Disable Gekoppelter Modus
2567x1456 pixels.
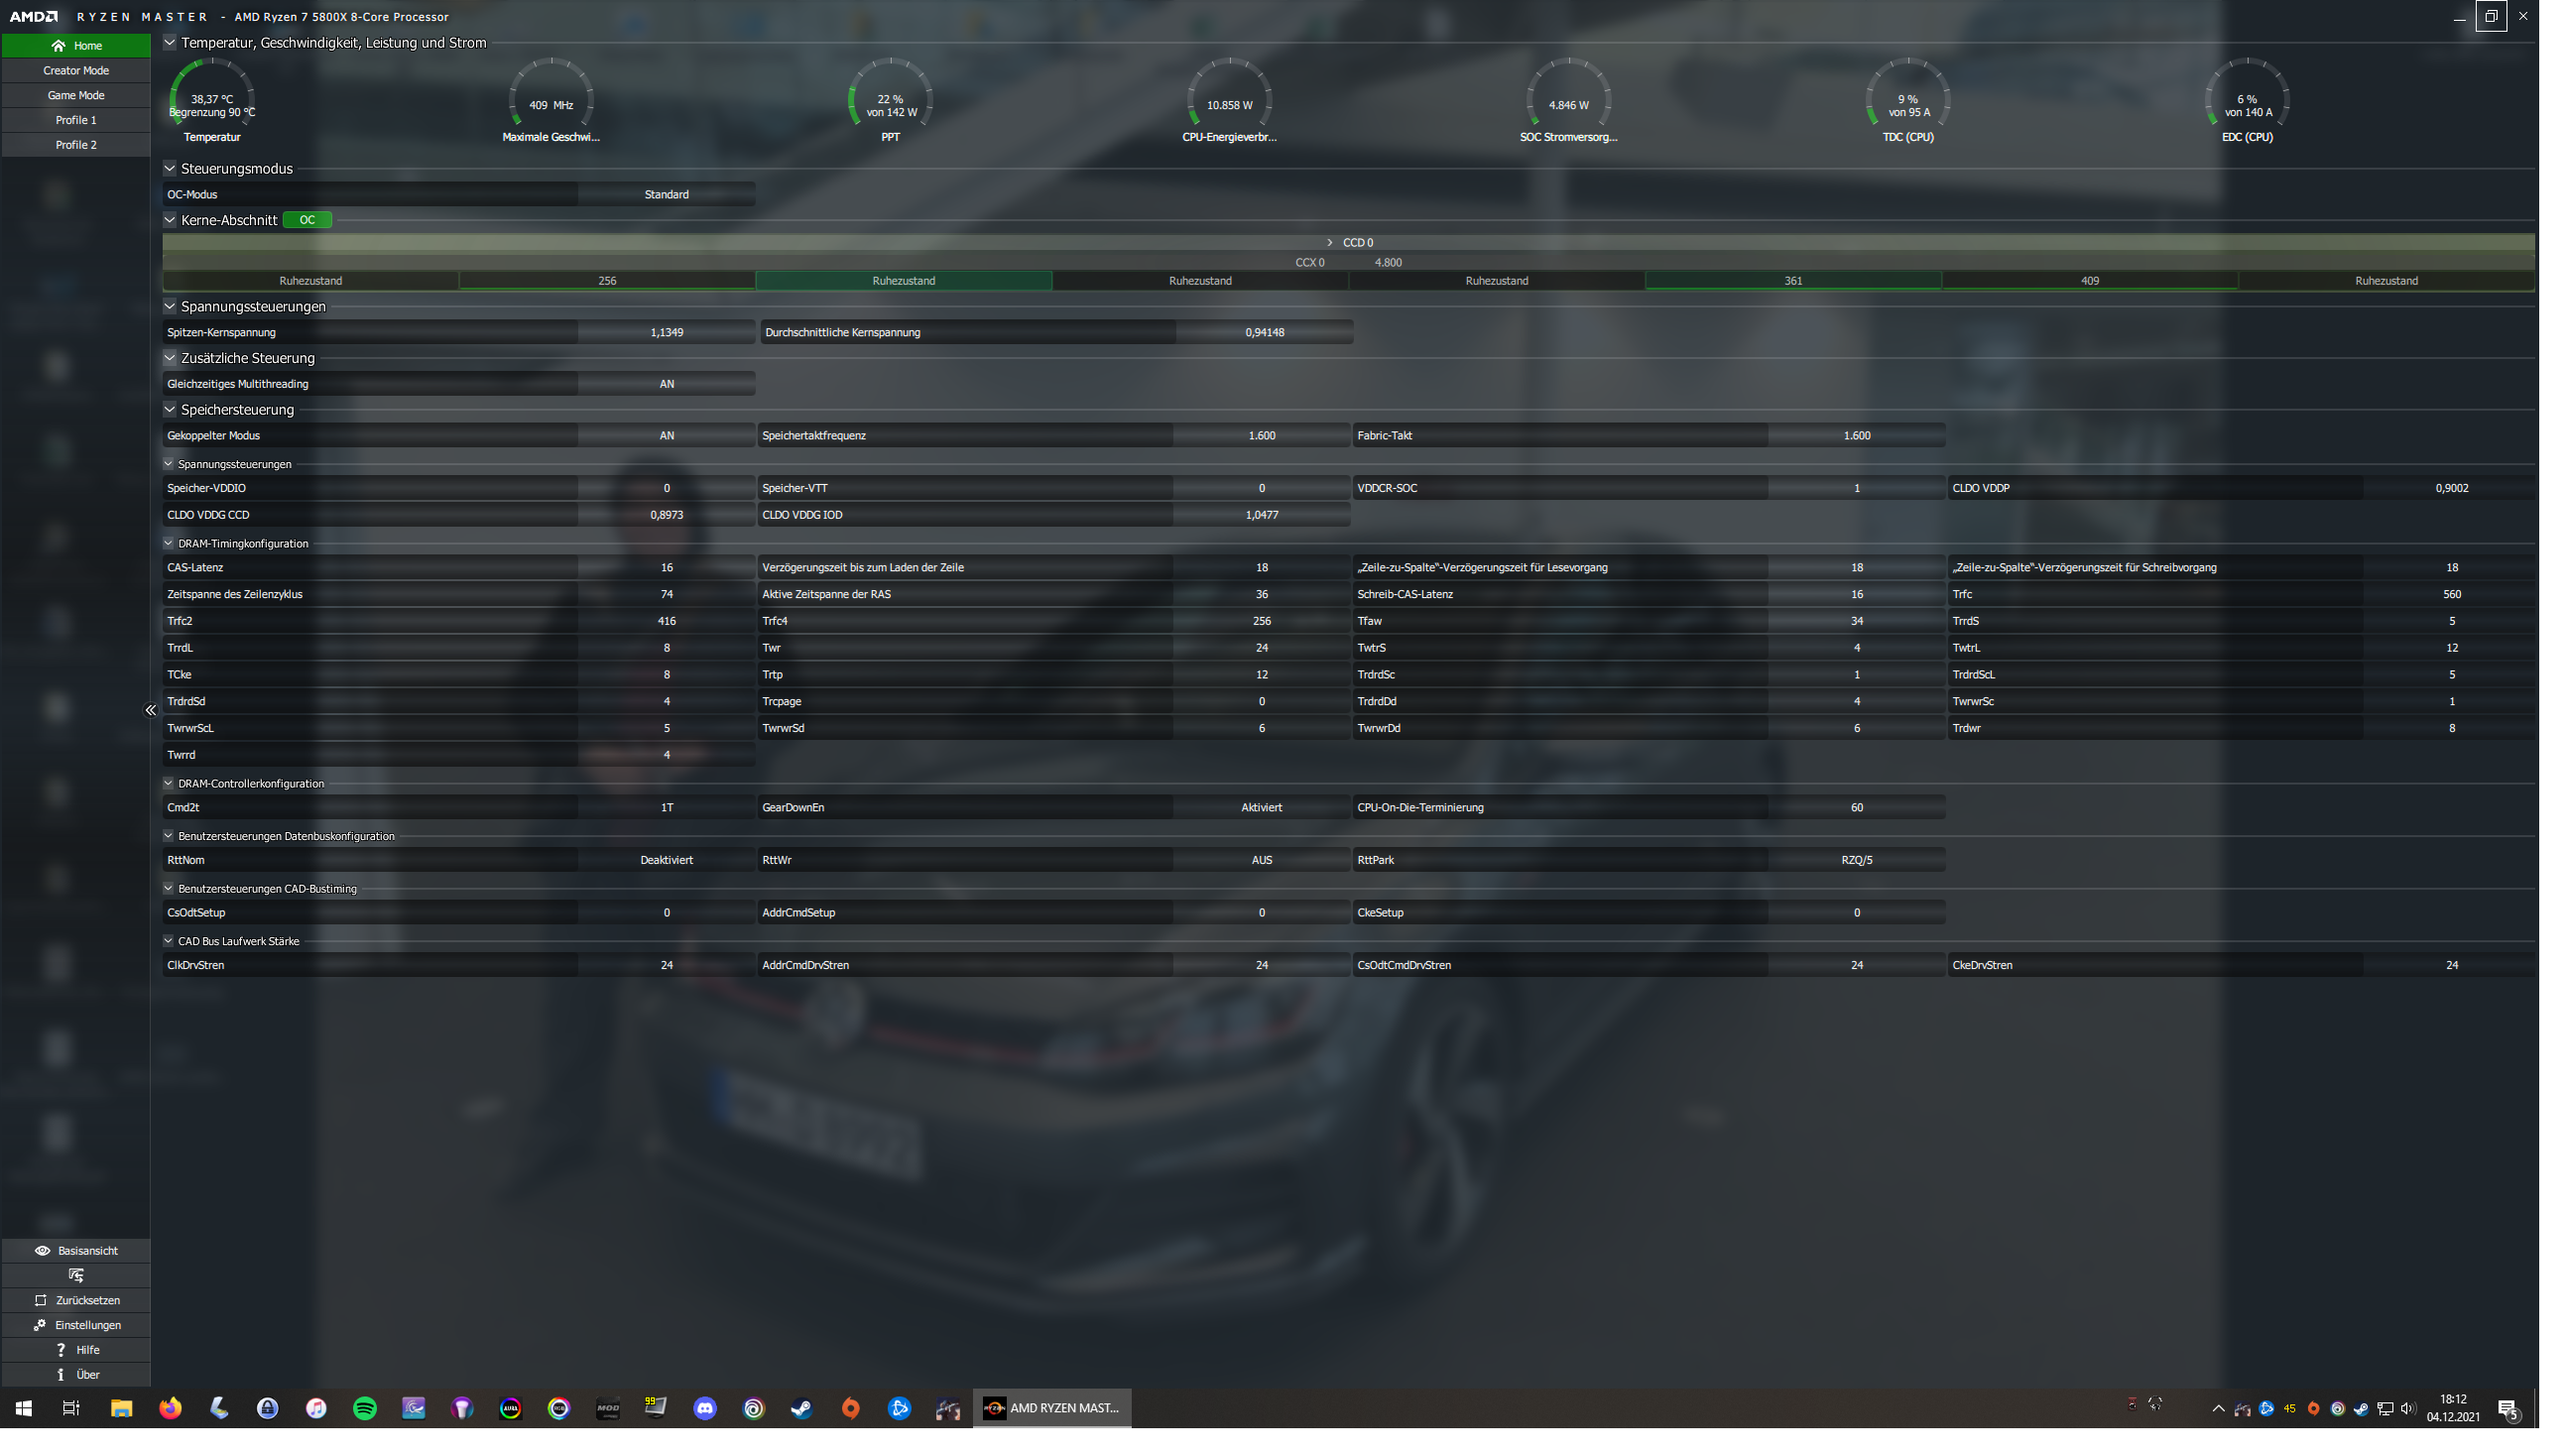point(666,435)
